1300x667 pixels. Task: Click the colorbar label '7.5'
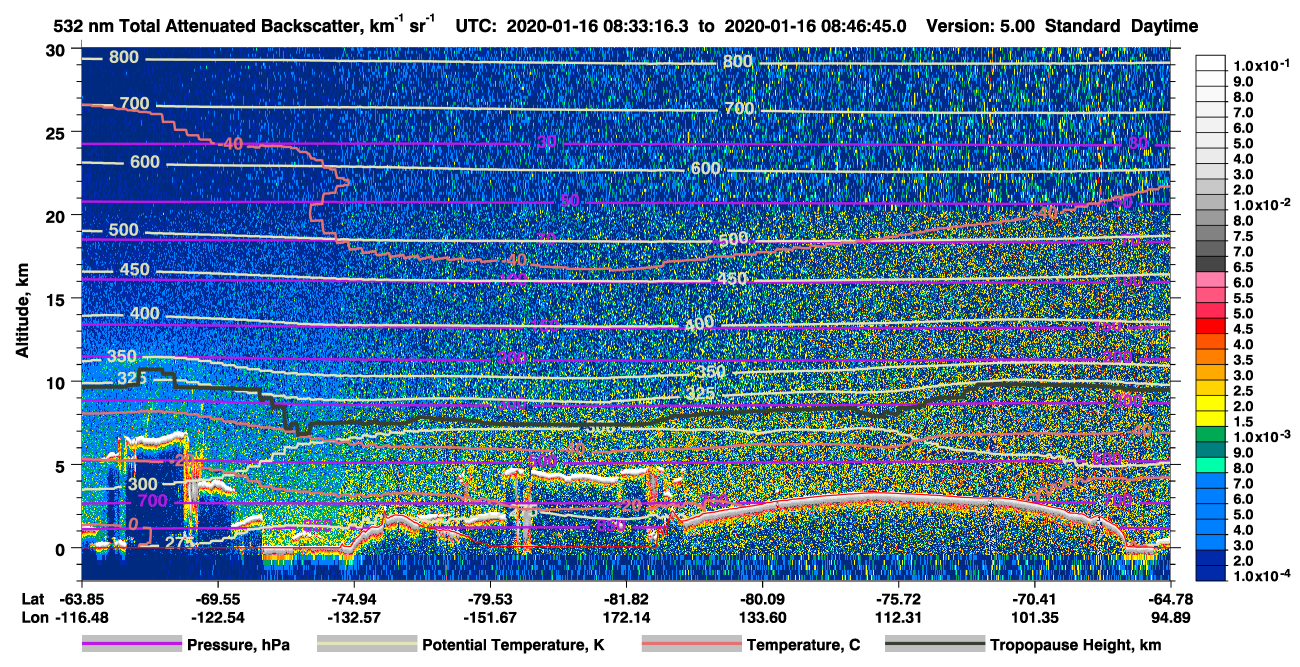[x=1242, y=236]
